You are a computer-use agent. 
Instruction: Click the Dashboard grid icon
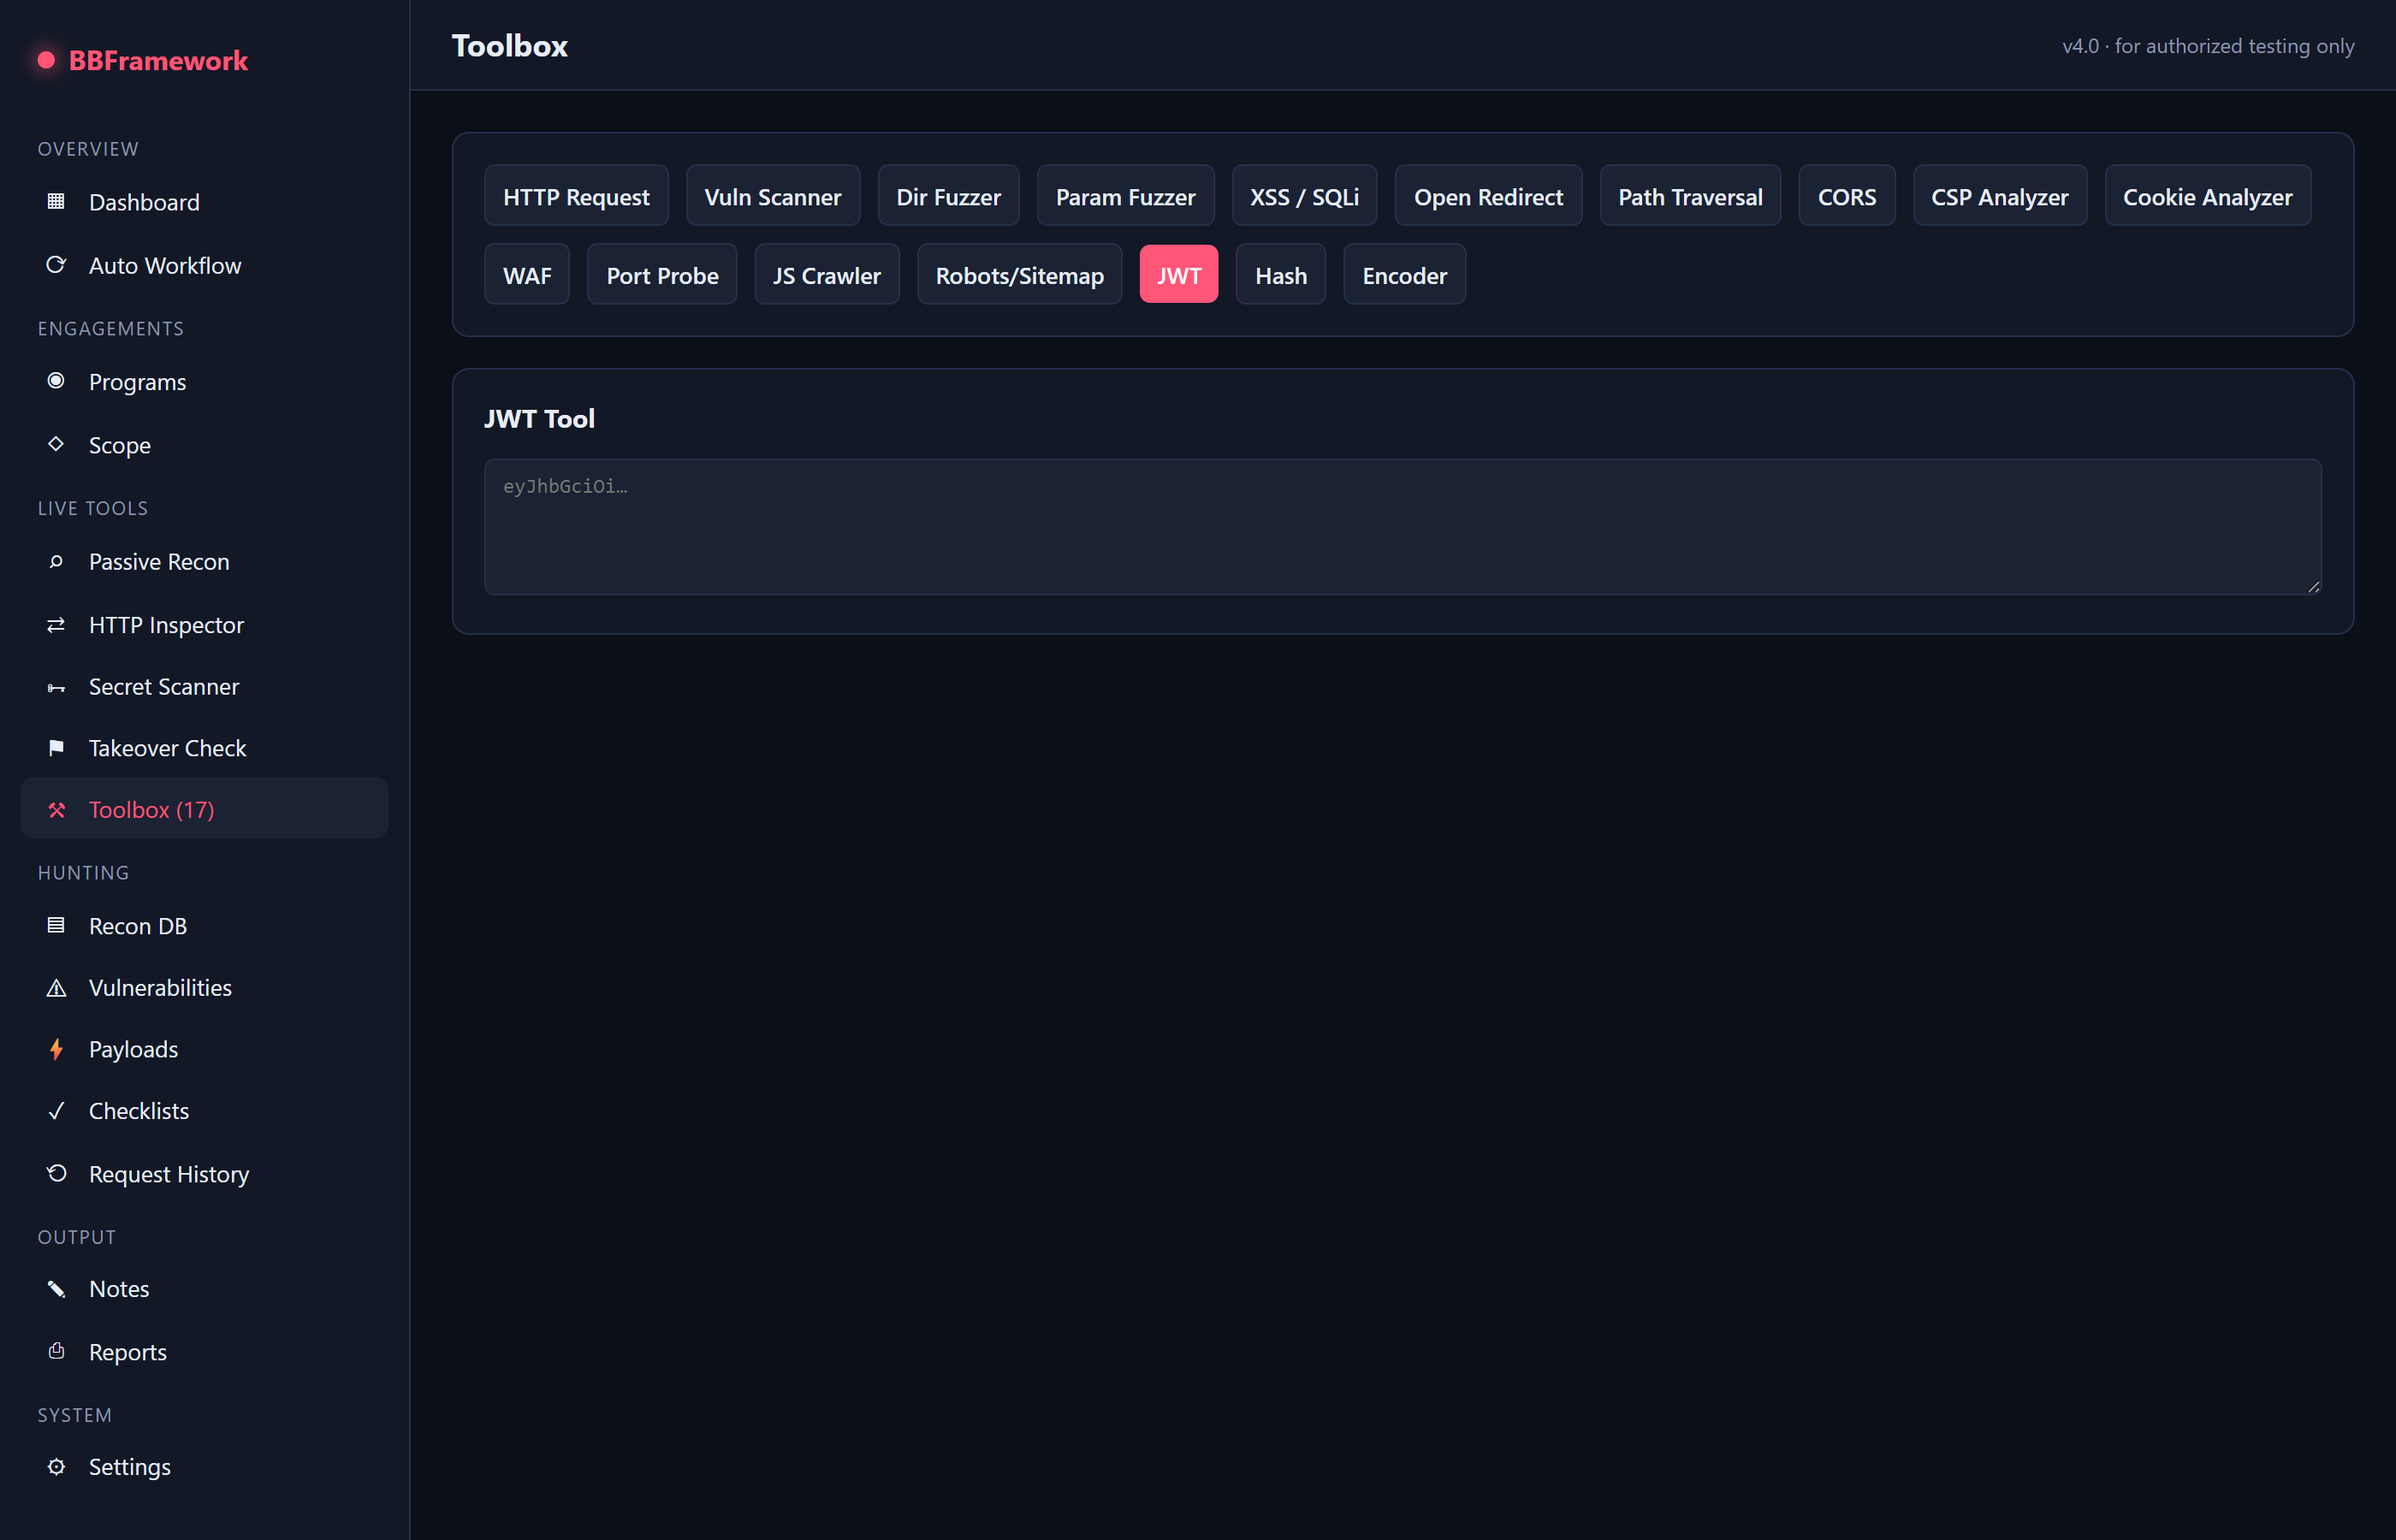pos(56,202)
